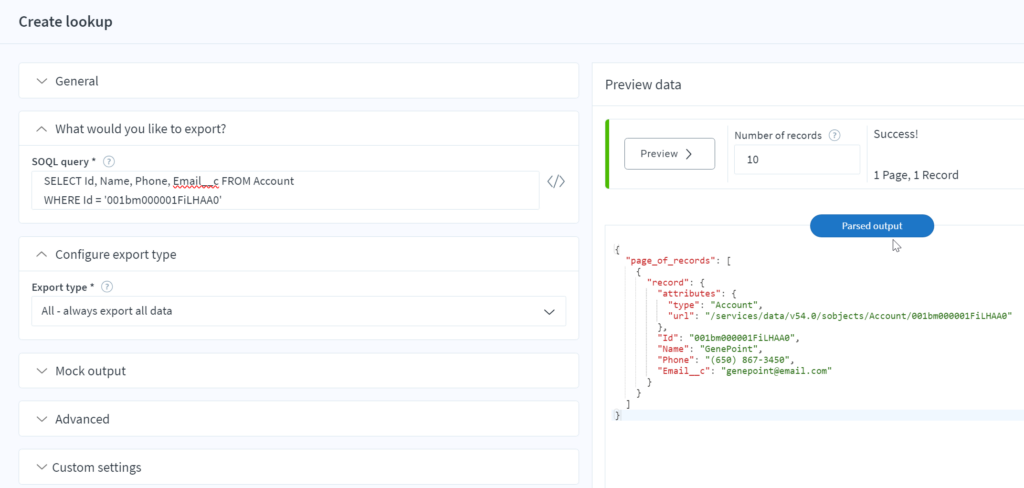Screen dimensions: 1024x488
Task: Select the Parsed output tab
Action: coord(871,226)
